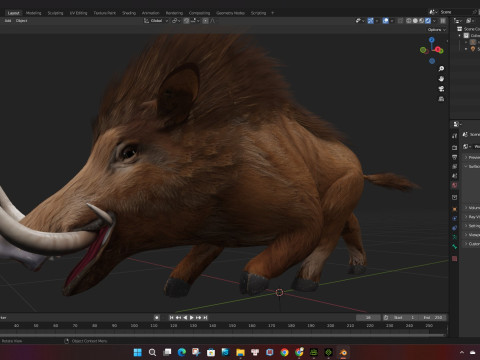Open the Global transform orientation dropdown
The height and width of the screenshot is (360, 480).
pyautogui.click(x=156, y=21)
